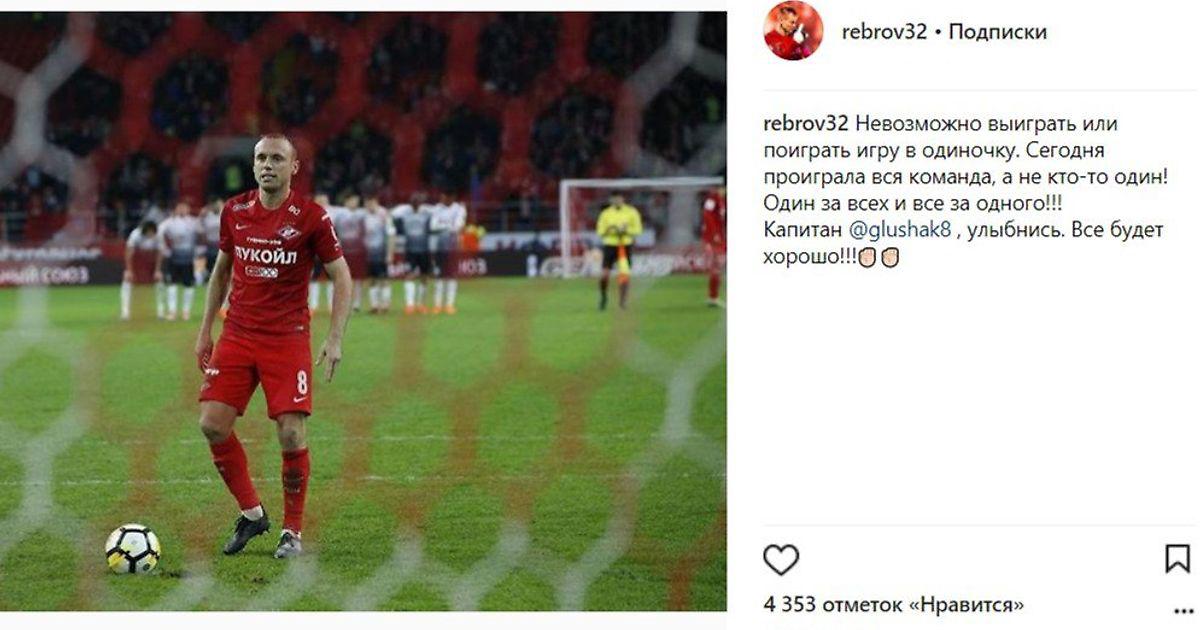The height and width of the screenshot is (630, 1200).
Task: Click the soccer ball in the photo
Action: click(x=132, y=549)
